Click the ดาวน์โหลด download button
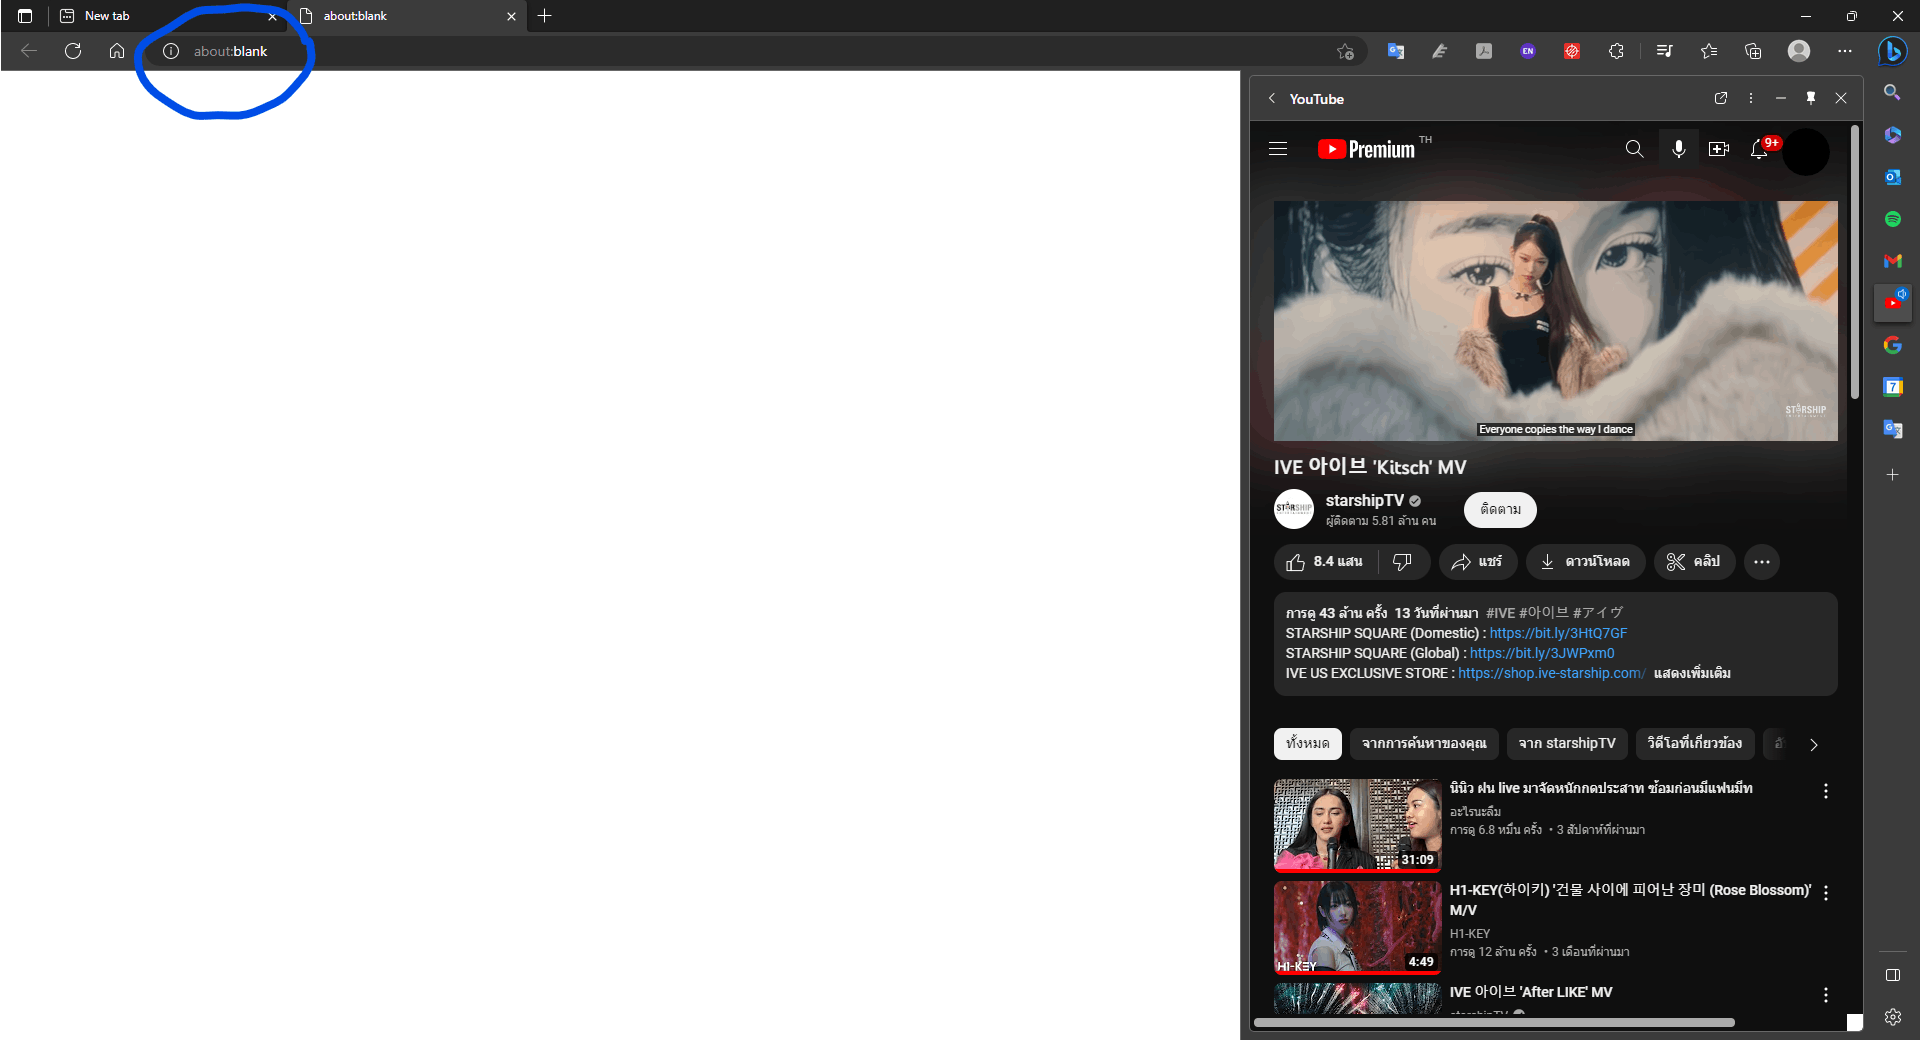 click(x=1586, y=562)
